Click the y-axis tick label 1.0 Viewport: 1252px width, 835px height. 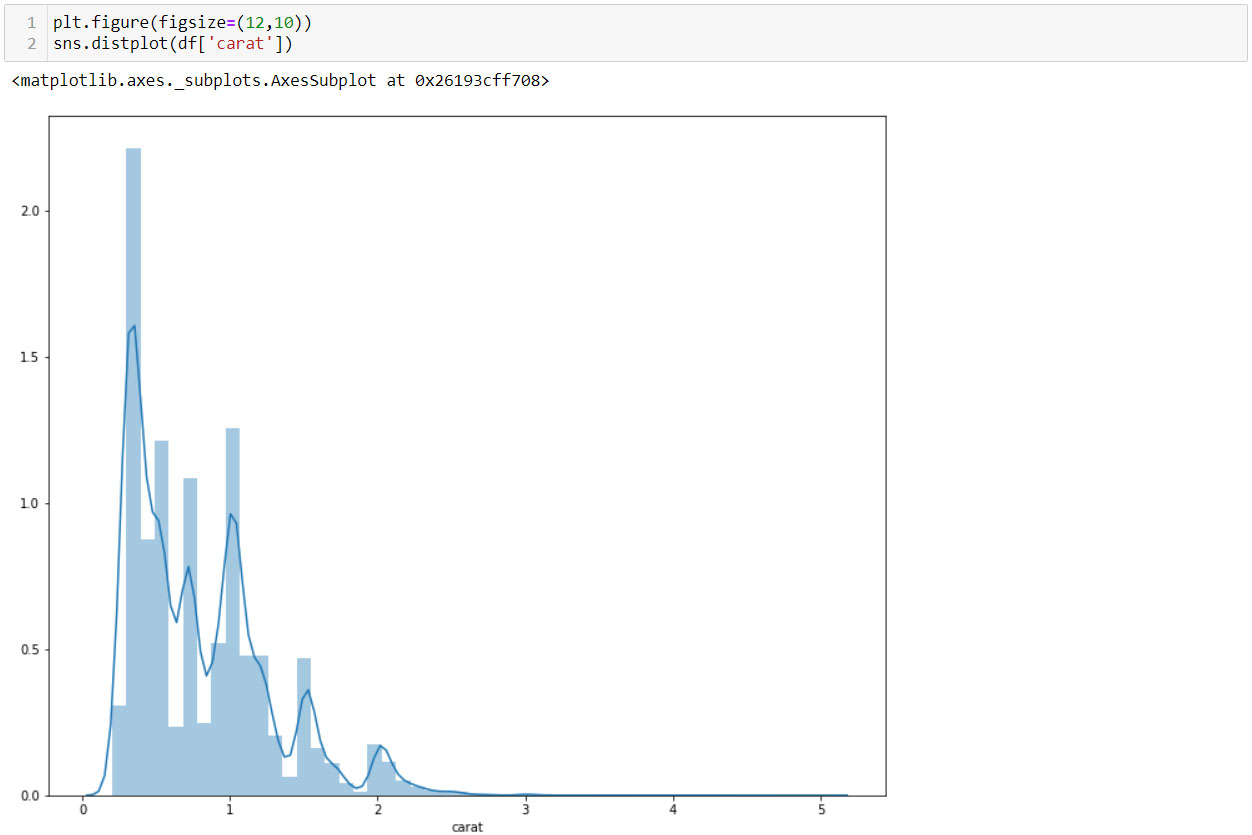pos(28,503)
